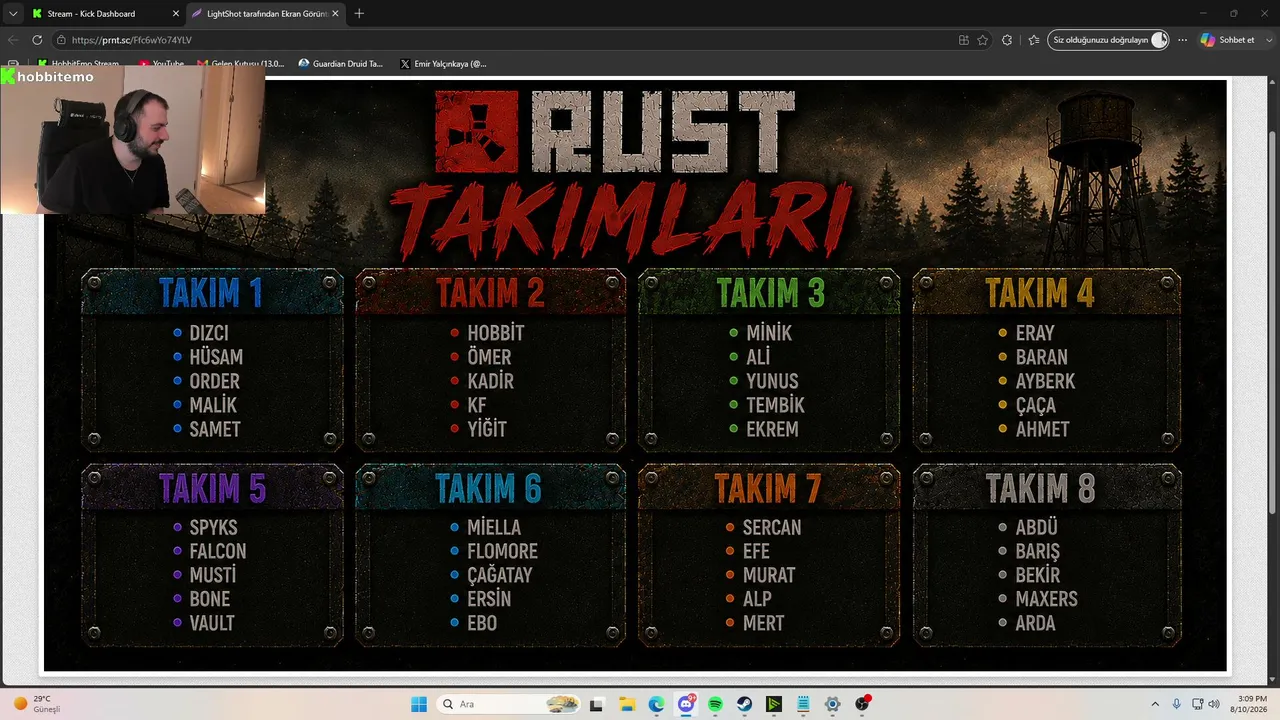Click the TAKIM 1 header text
This screenshot has width=1280, height=720.
click(211, 293)
